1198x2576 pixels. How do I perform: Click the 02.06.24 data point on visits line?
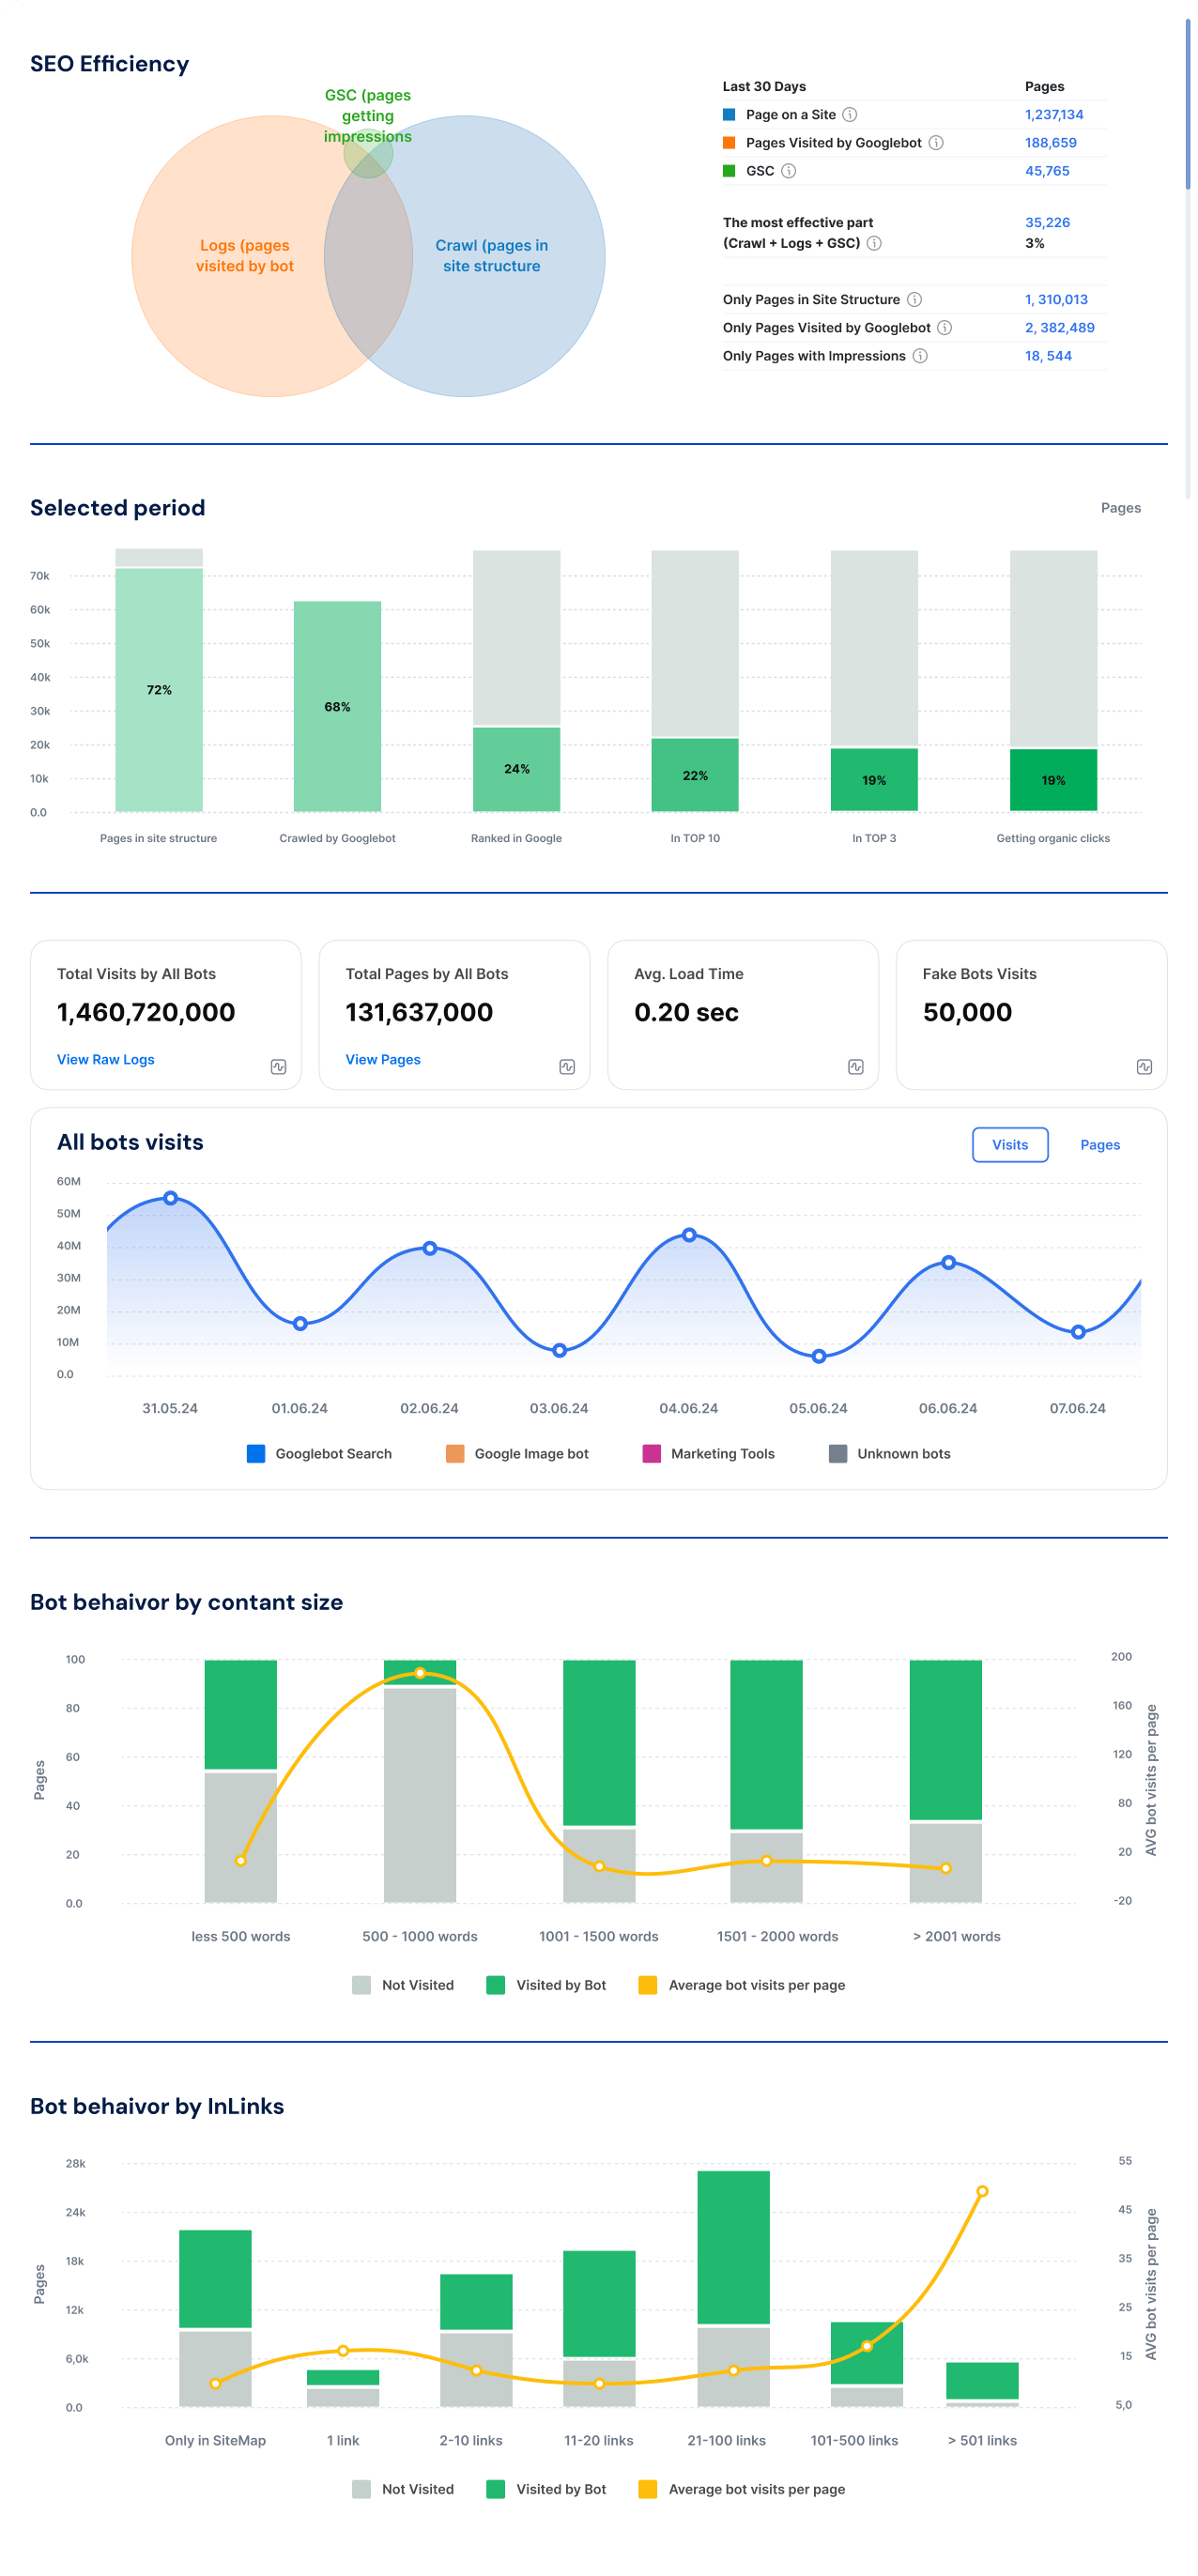click(429, 1248)
